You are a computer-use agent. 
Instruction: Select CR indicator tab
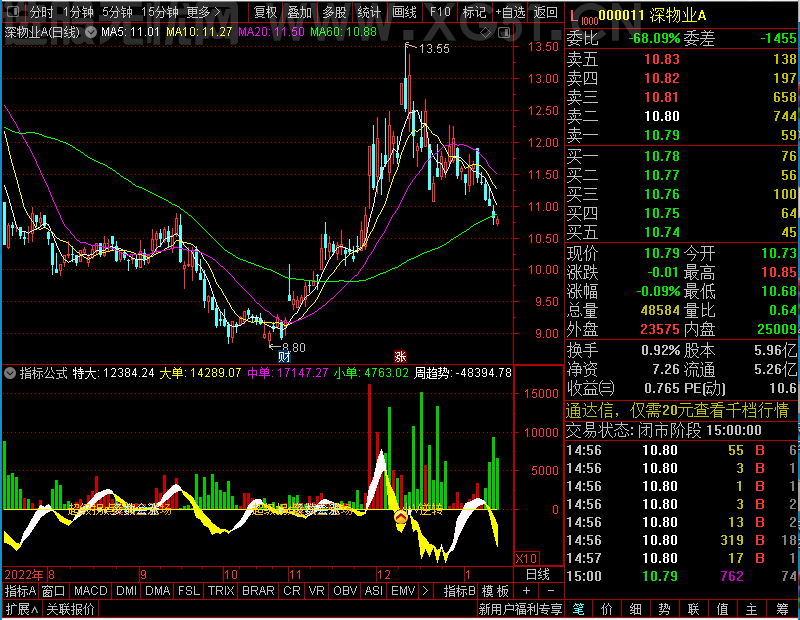click(292, 591)
